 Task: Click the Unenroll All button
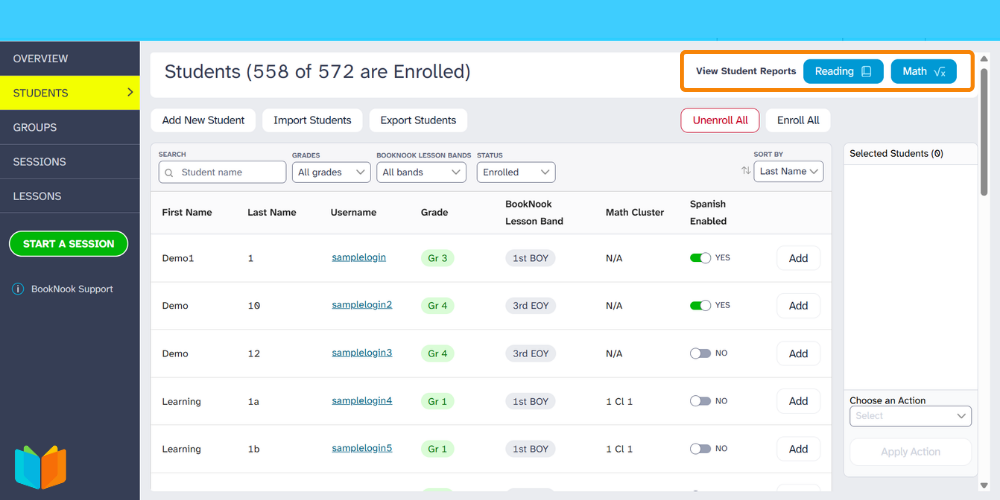pos(720,120)
